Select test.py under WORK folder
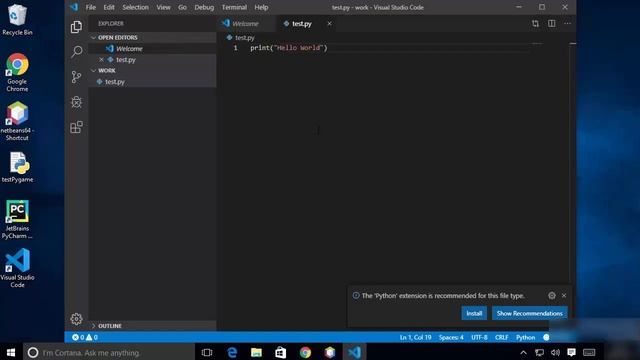Viewport: 640px width, 360px height. point(152,82)
